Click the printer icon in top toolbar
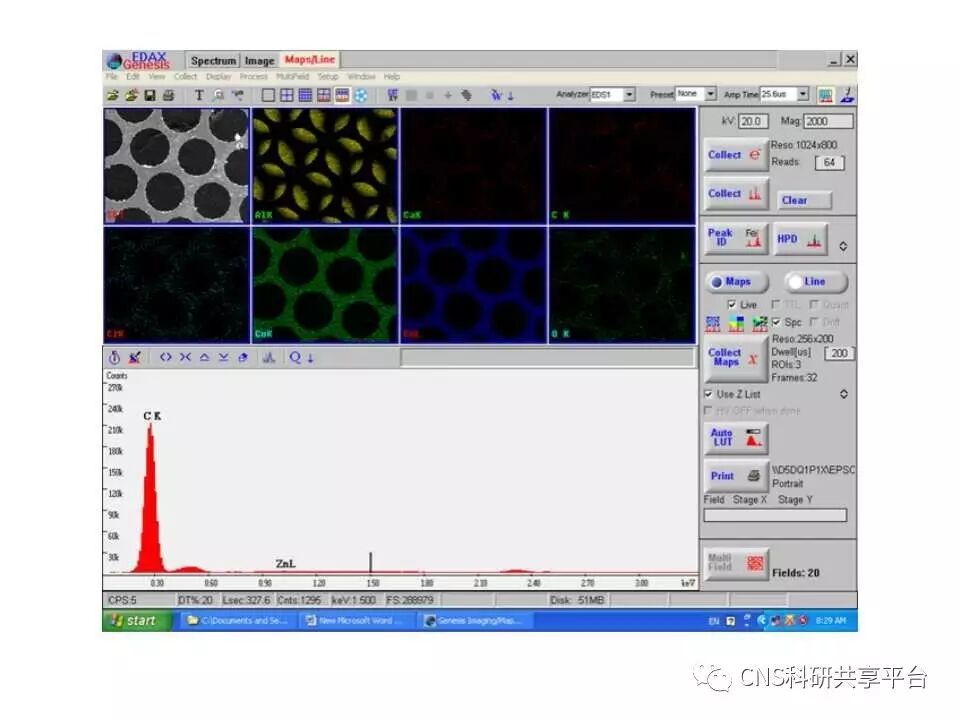The image size is (960, 720). 168,95
